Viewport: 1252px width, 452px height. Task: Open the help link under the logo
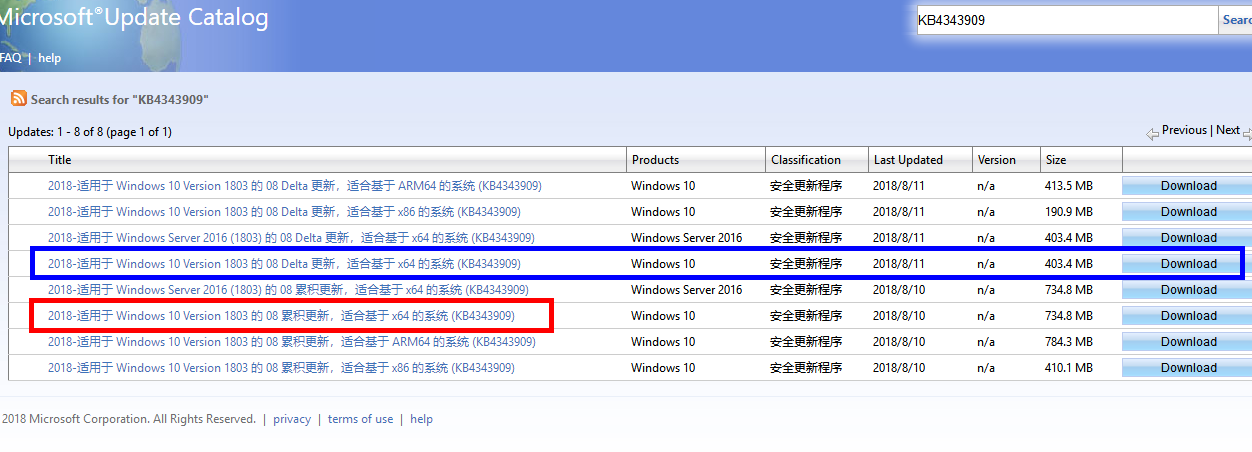50,58
